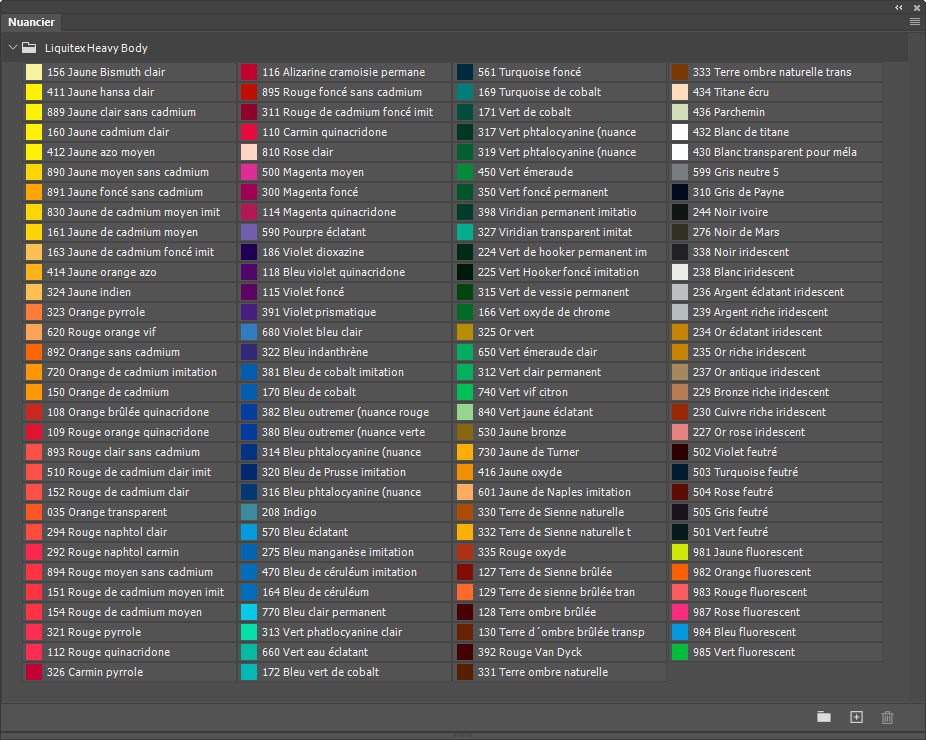Click the delete swatch trash icon
926x740 pixels.
887,717
